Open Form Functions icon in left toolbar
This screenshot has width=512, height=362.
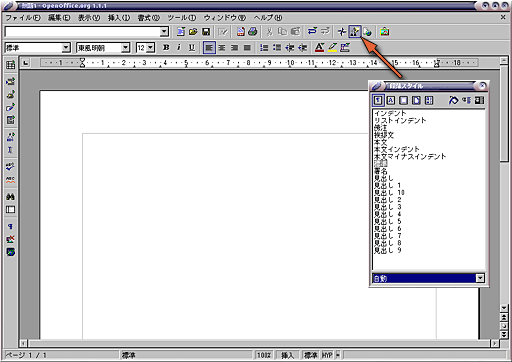[10, 120]
